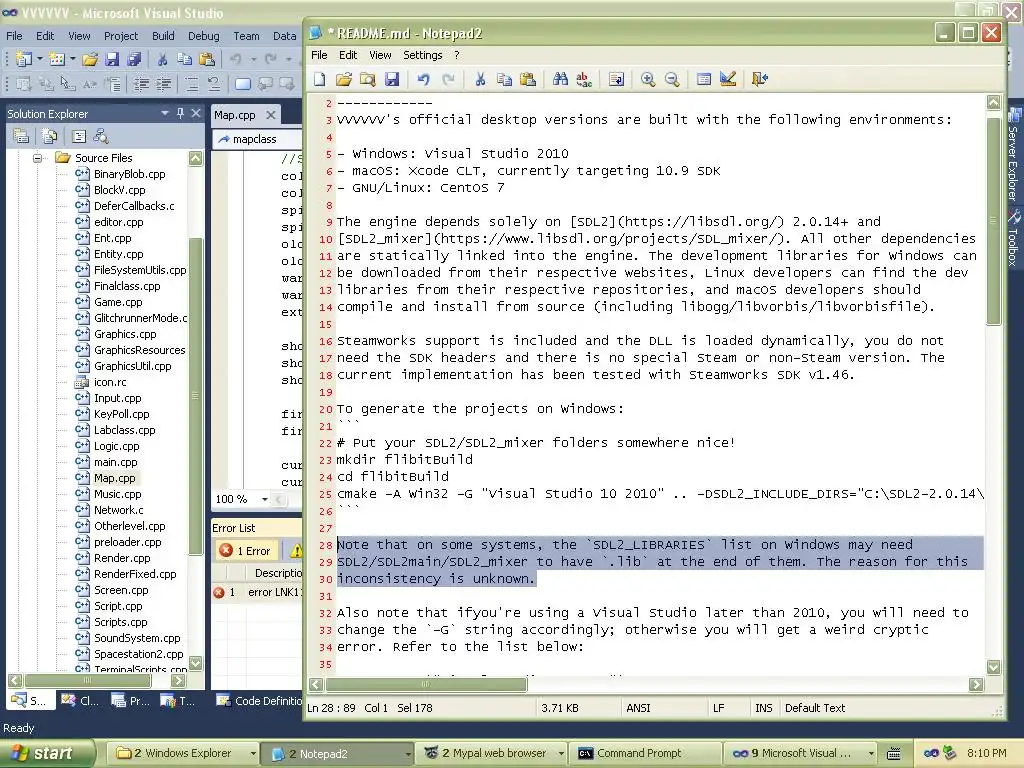The width and height of the screenshot is (1024, 768).
Task: Open Notepad2 Settings menu
Action: pyautogui.click(x=423, y=55)
